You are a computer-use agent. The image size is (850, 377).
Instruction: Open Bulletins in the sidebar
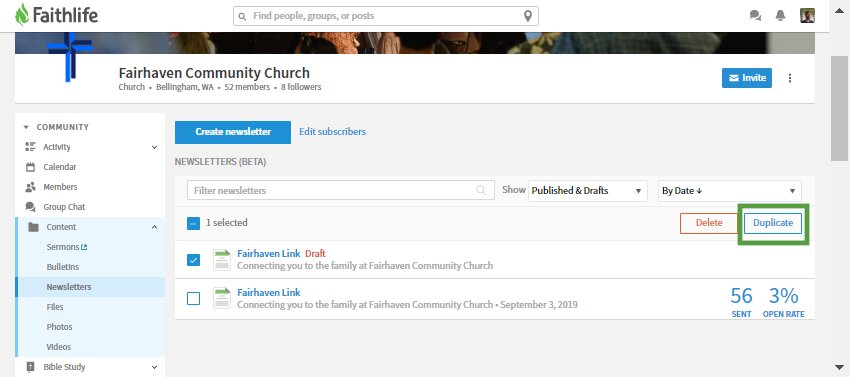(63, 267)
